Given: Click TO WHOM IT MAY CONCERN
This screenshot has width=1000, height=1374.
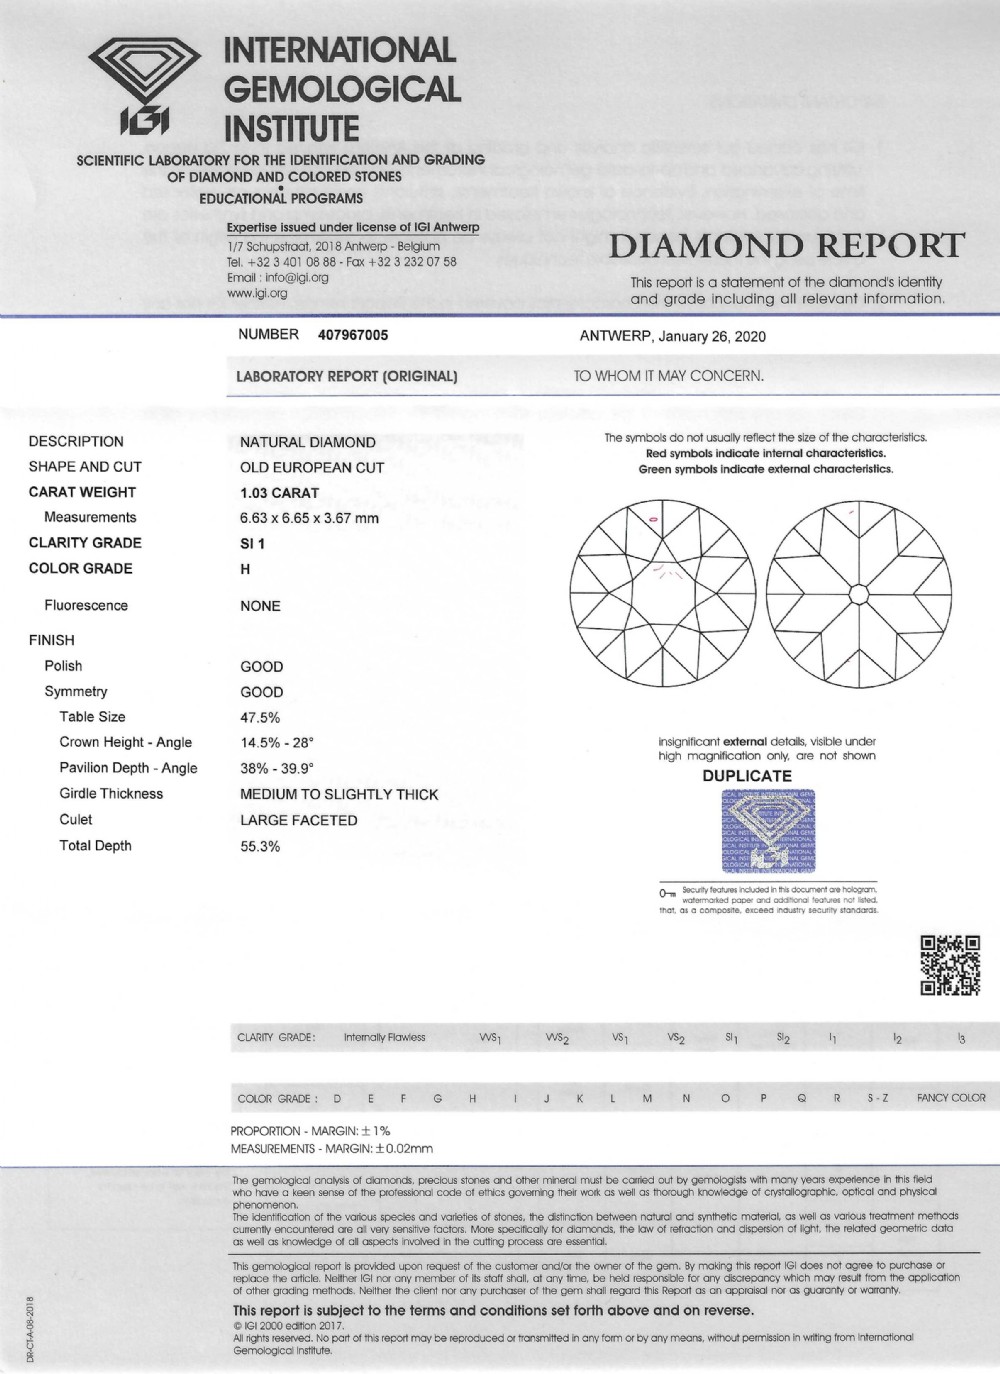Looking at the screenshot, I should (x=668, y=376).
